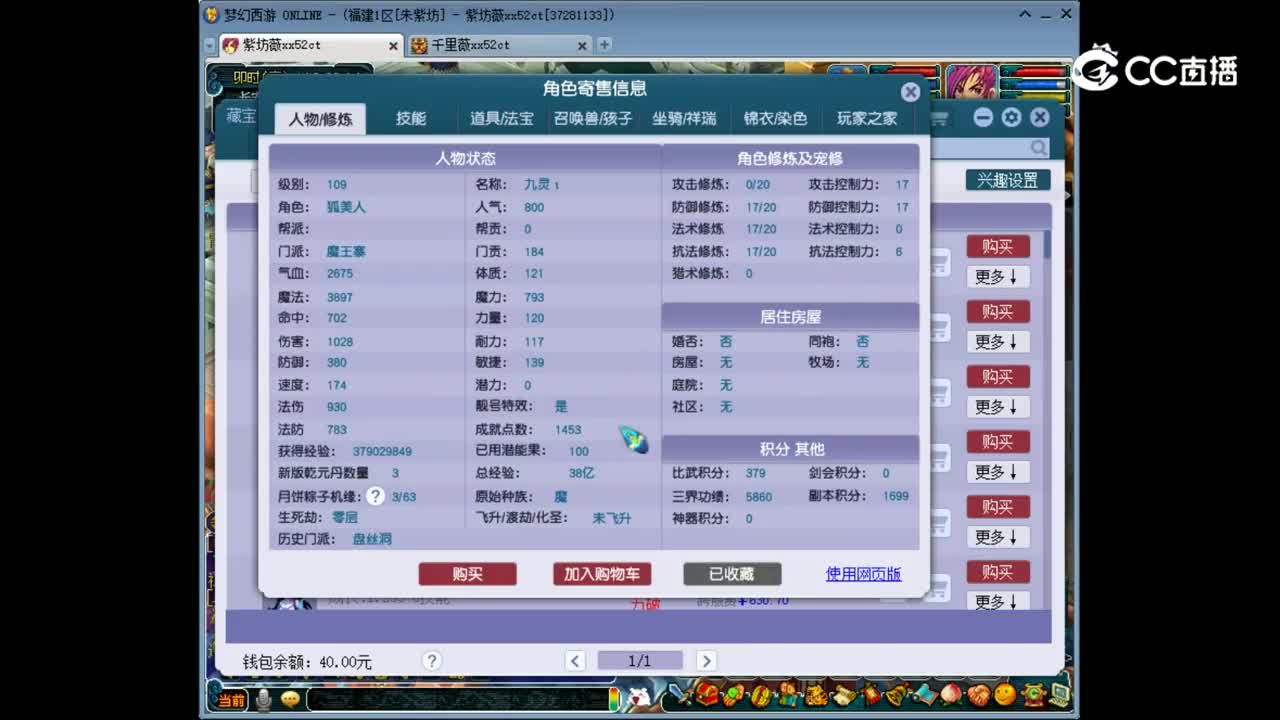Switch to the 技能 tab
1280x720 pixels.
coord(410,118)
